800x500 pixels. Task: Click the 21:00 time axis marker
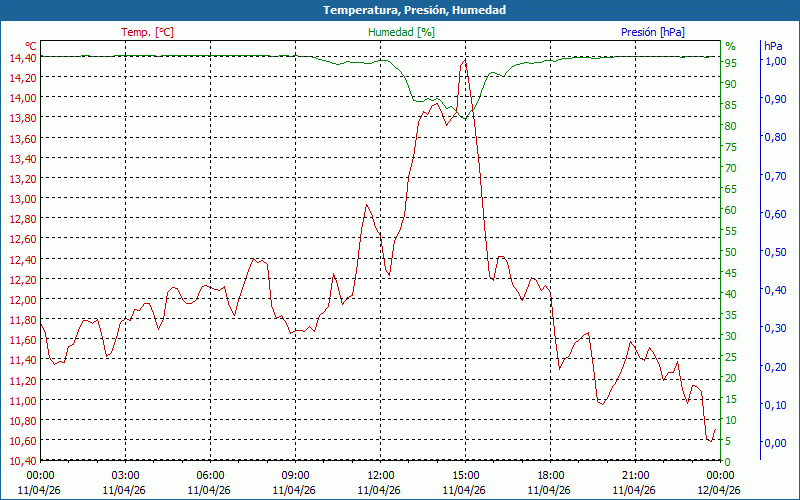click(x=635, y=475)
